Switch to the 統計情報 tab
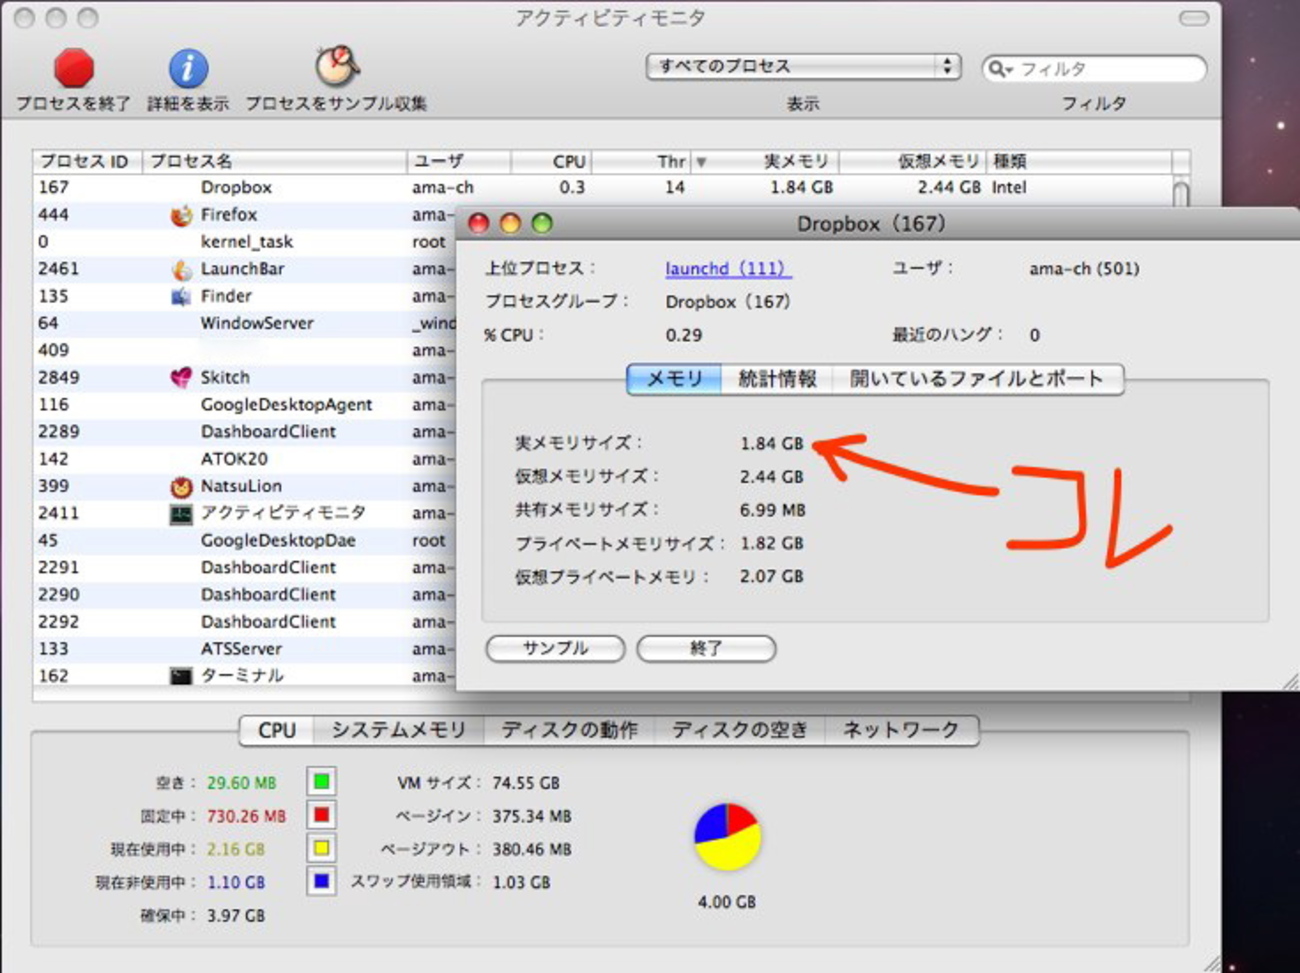Image resolution: width=1300 pixels, height=973 pixels. (777, 379)
